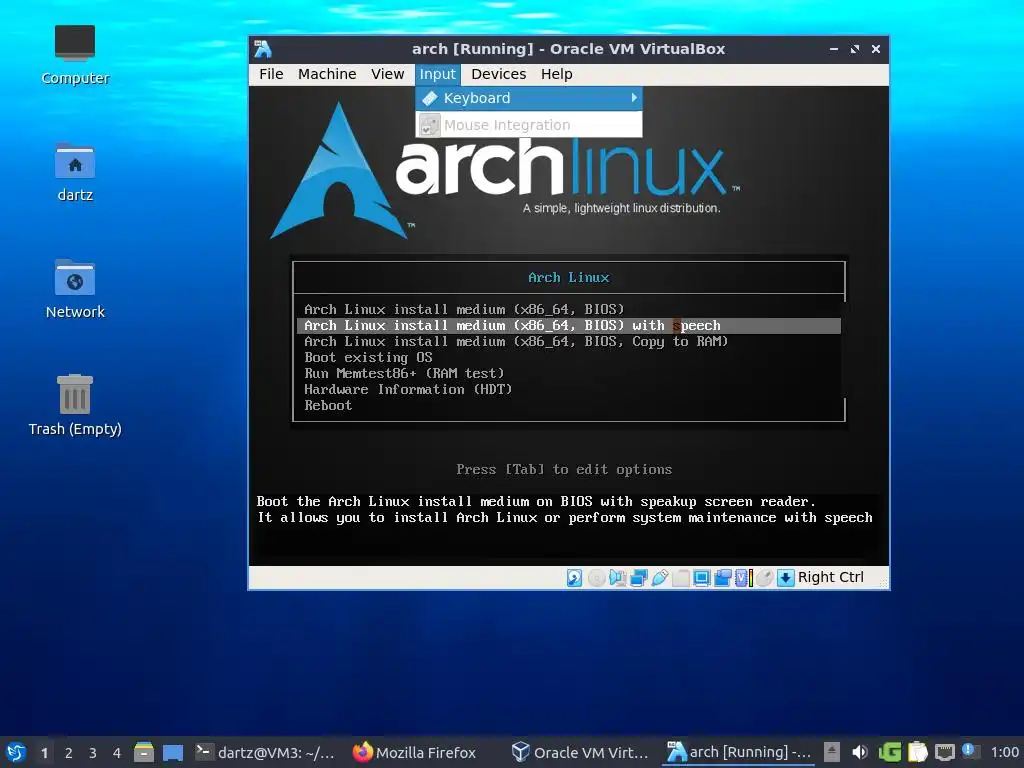
Task: Open the Machine menu
Action: 327,74
